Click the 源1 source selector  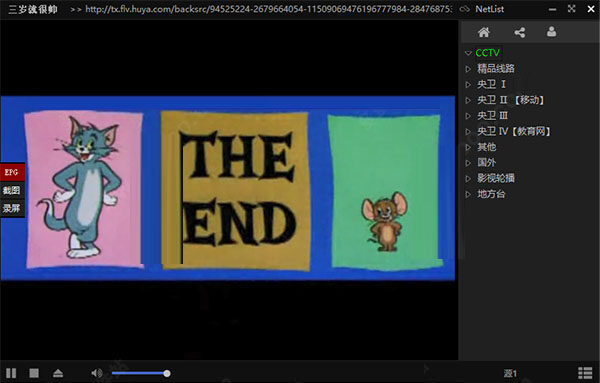(510, 373)
